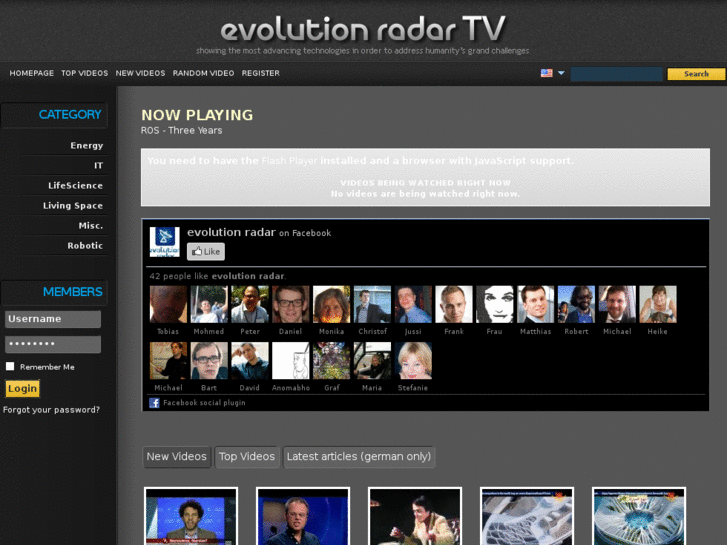Open the US flag language icon

point(546,73)
